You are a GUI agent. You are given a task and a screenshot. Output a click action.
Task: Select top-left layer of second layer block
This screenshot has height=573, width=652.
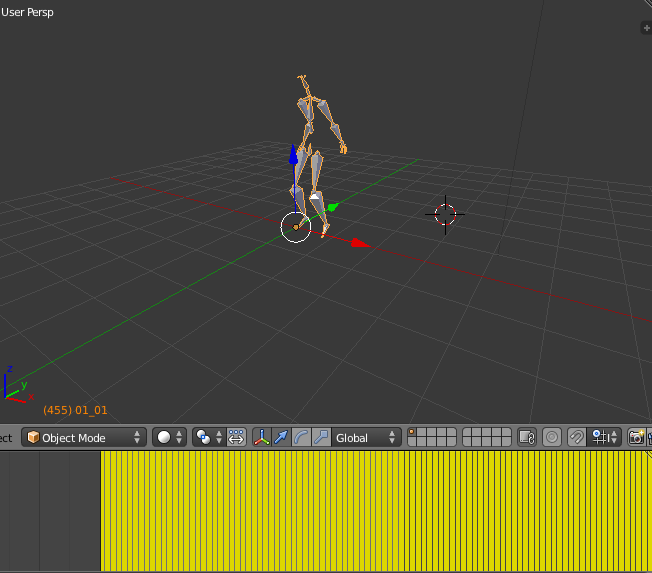pos(467,432)
